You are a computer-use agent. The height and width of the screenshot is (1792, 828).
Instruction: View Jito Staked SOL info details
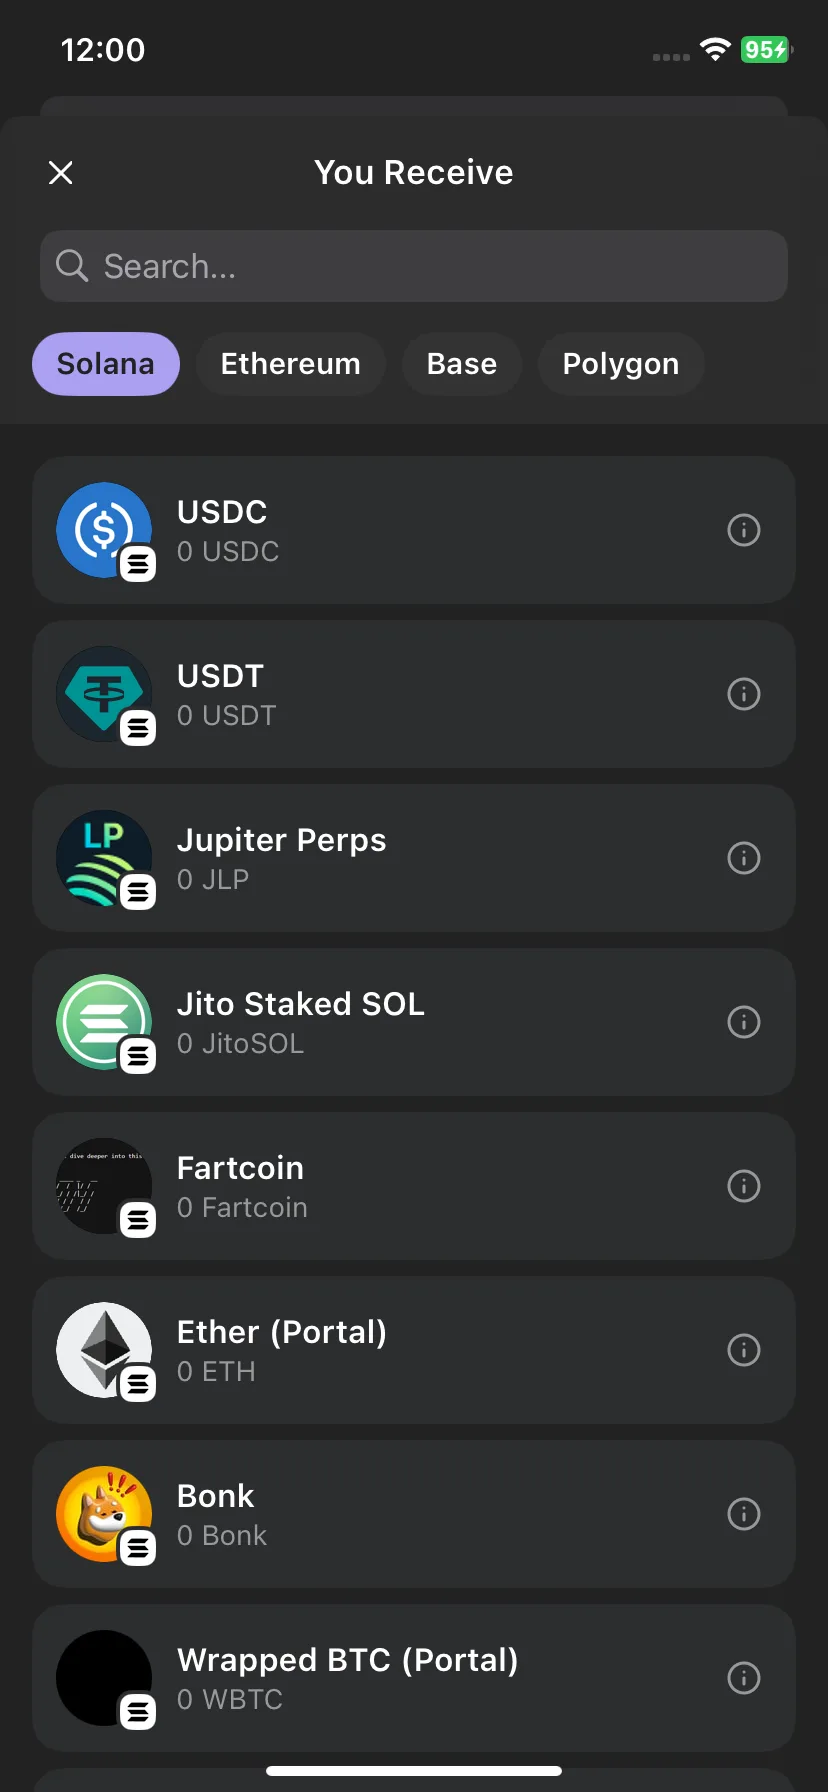[743, 1022]
